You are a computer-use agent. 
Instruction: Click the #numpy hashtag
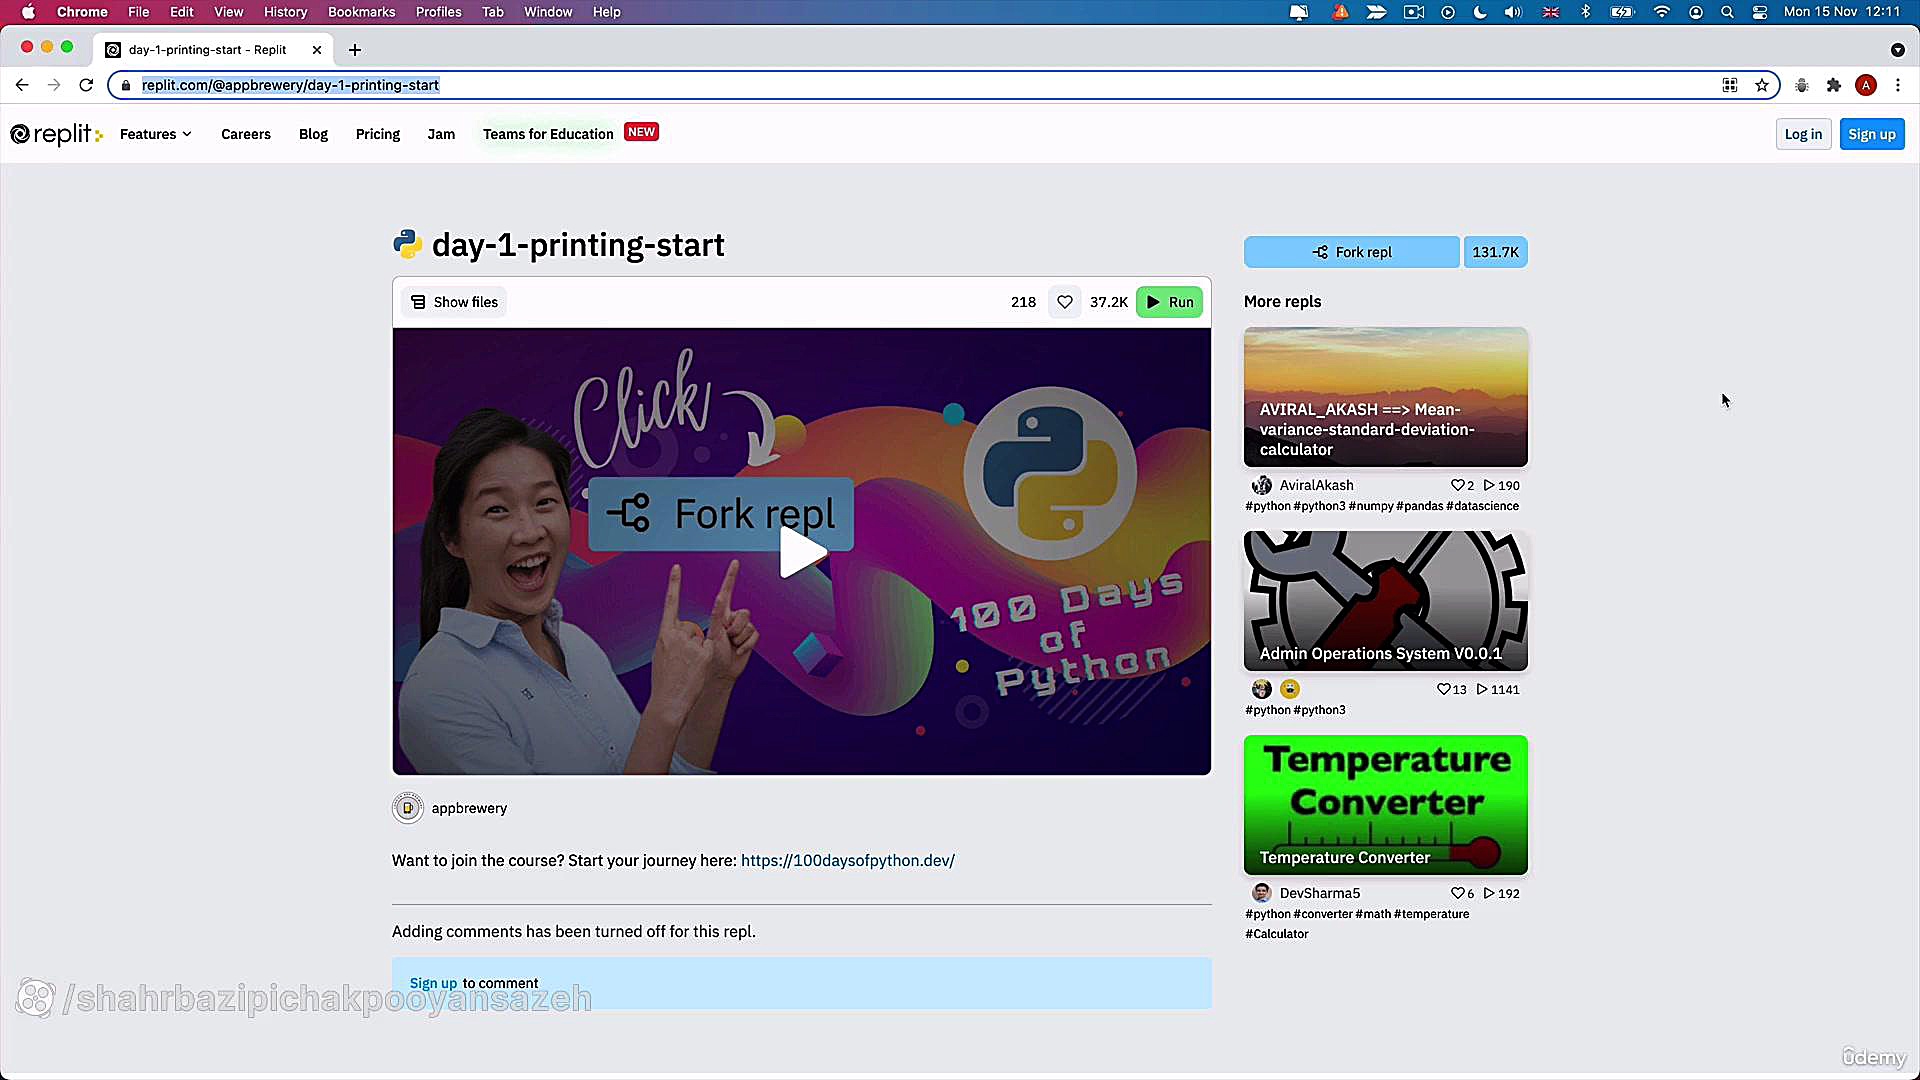[1371, 506]
